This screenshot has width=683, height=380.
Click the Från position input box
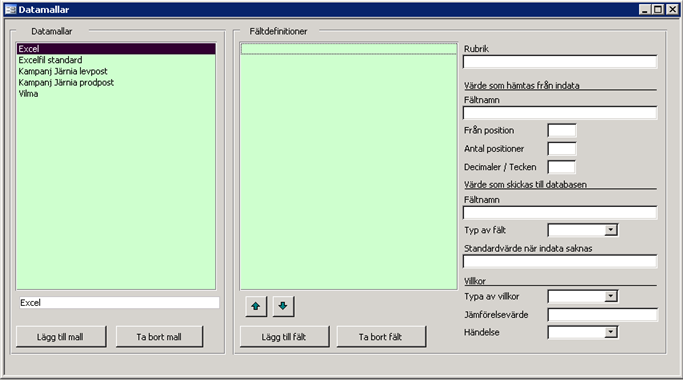562,130
